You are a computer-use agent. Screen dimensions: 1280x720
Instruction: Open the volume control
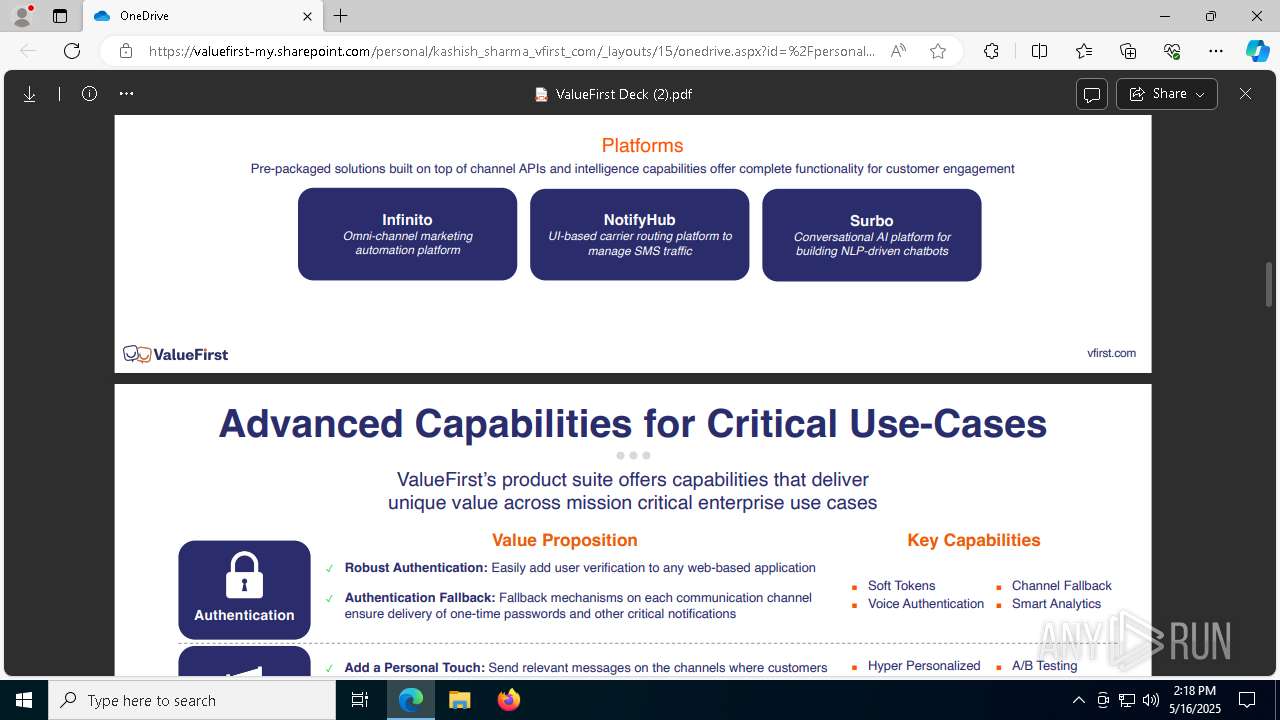pos(1151,700)
